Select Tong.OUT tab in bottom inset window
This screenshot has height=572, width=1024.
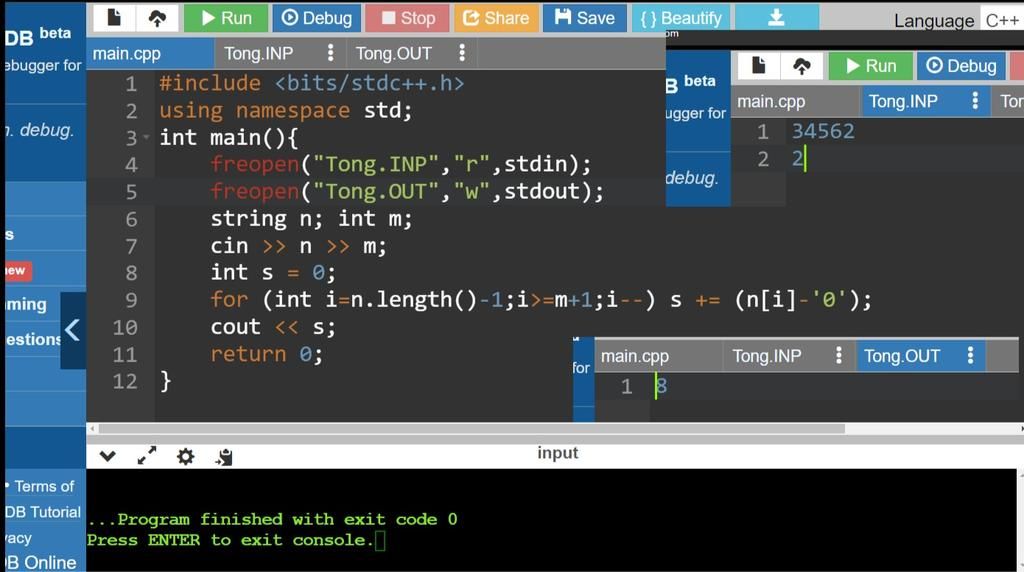(x=902, y=356)
